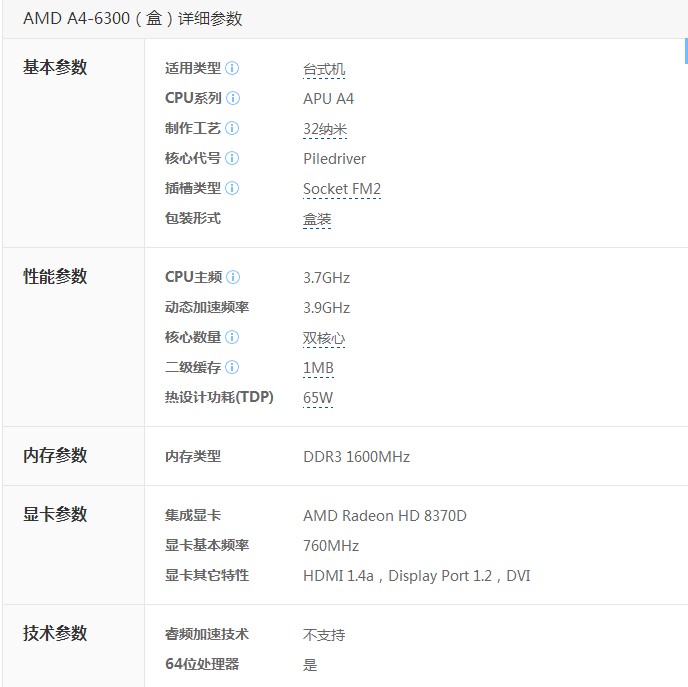Click the 适用类型 label

pos(193,68)
